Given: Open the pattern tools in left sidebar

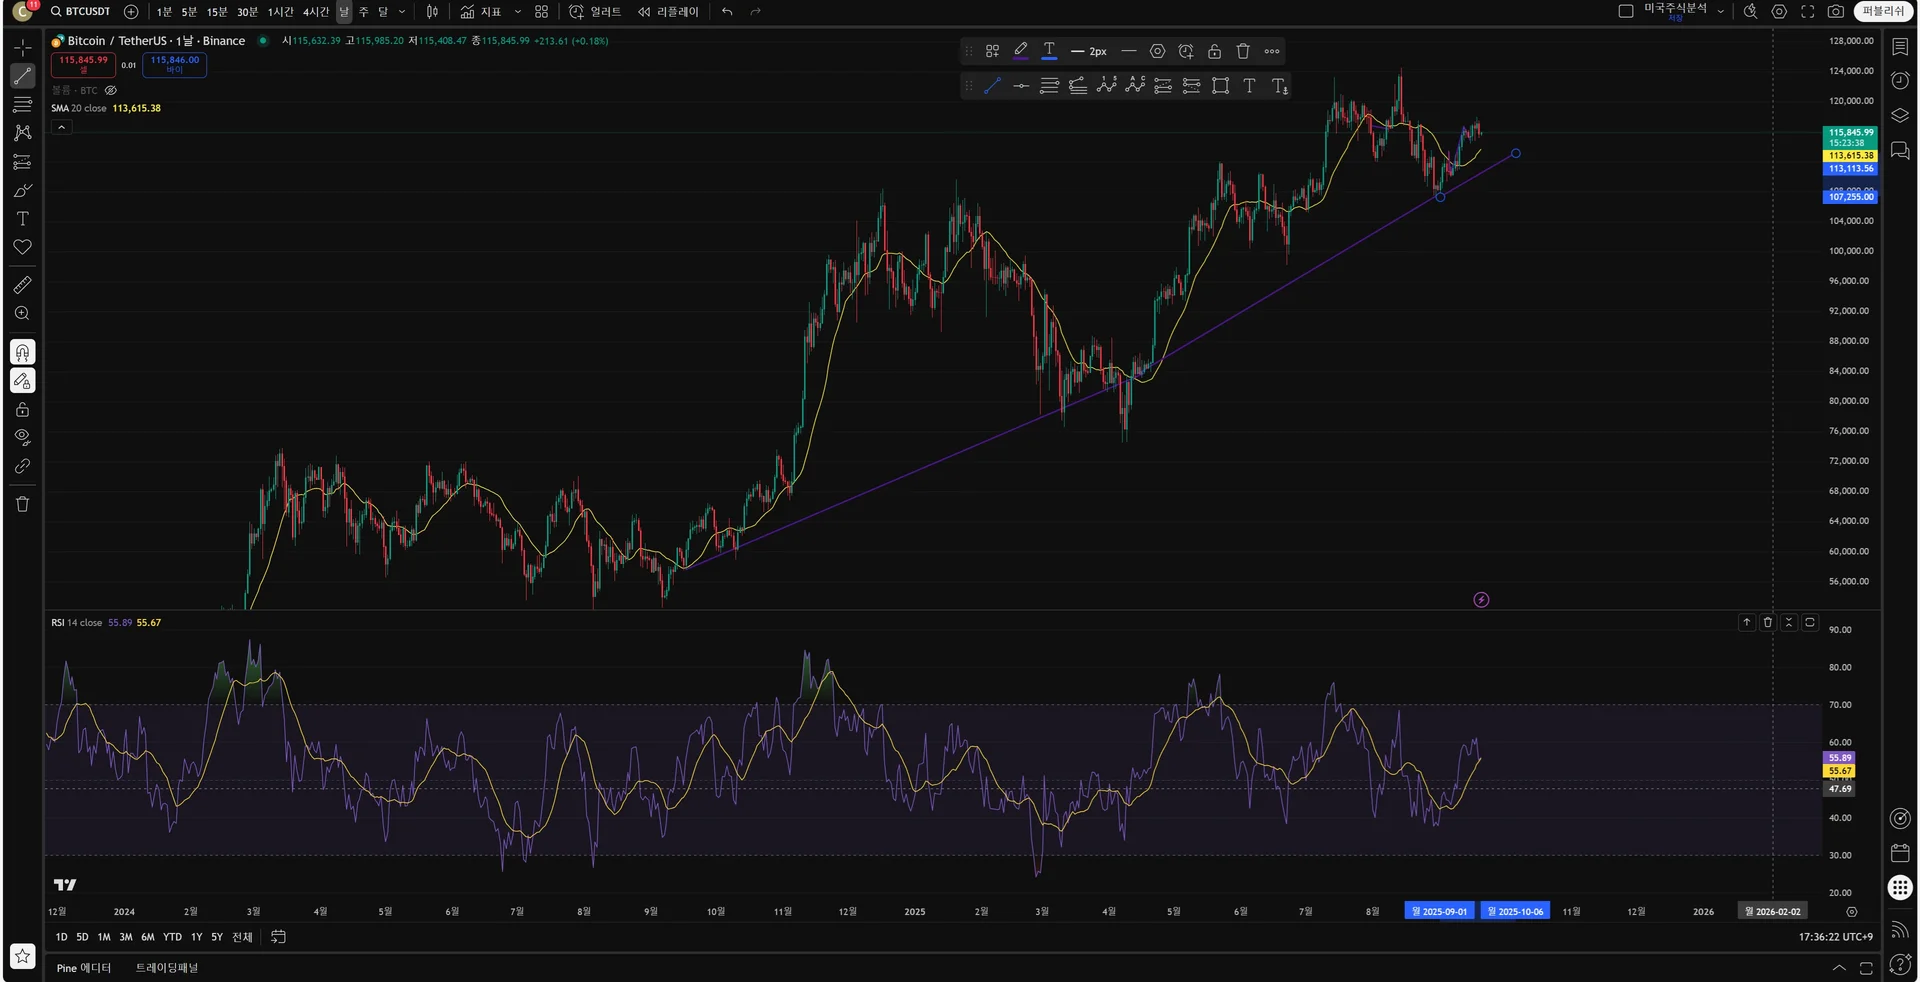Looking at the screenshot, I should [22, 133].
